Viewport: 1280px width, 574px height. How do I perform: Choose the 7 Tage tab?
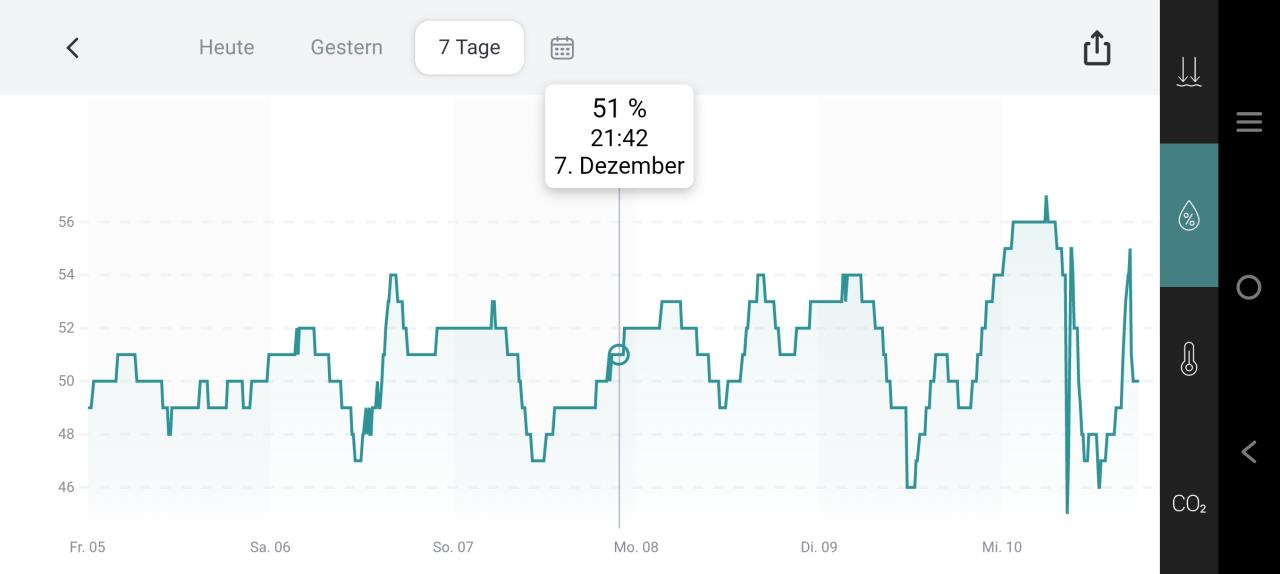tap(469, 48)
